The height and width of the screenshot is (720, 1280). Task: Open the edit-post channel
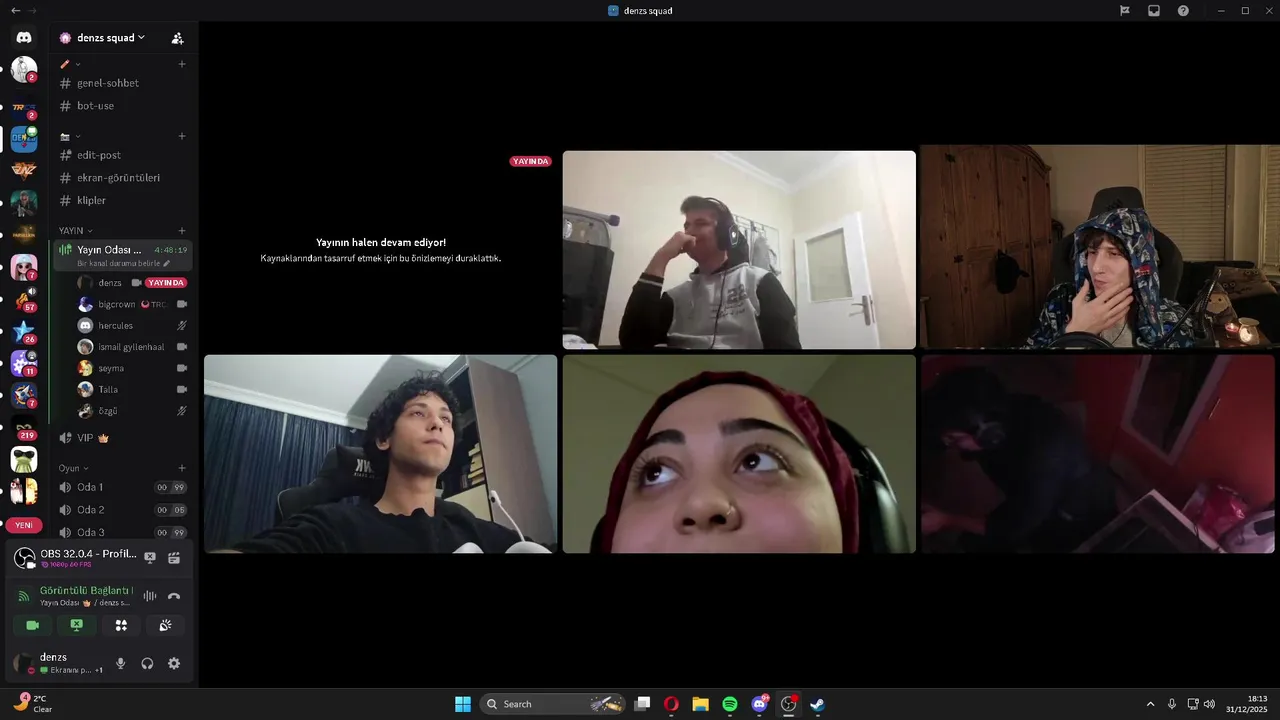tap(122, 155)
